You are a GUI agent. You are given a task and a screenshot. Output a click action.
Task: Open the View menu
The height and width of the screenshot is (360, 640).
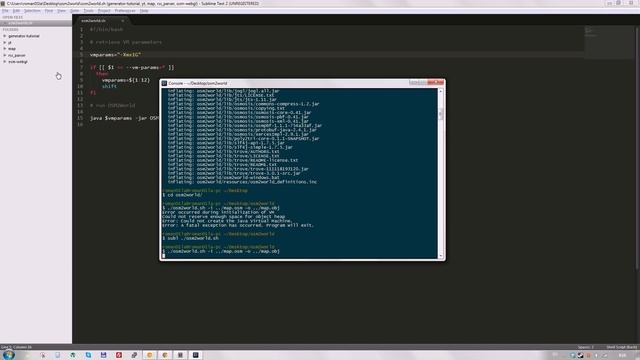61,11
